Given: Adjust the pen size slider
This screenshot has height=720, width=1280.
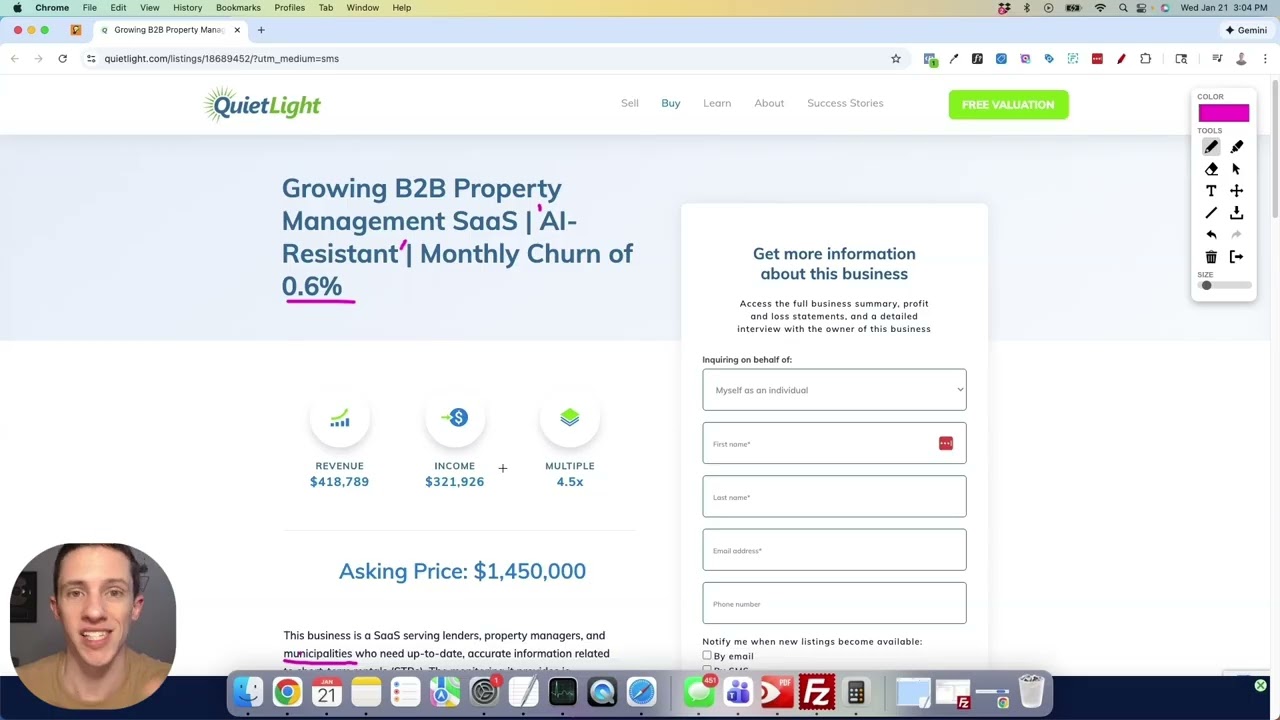Looking at the screenshot, I should coord(1225,286).
